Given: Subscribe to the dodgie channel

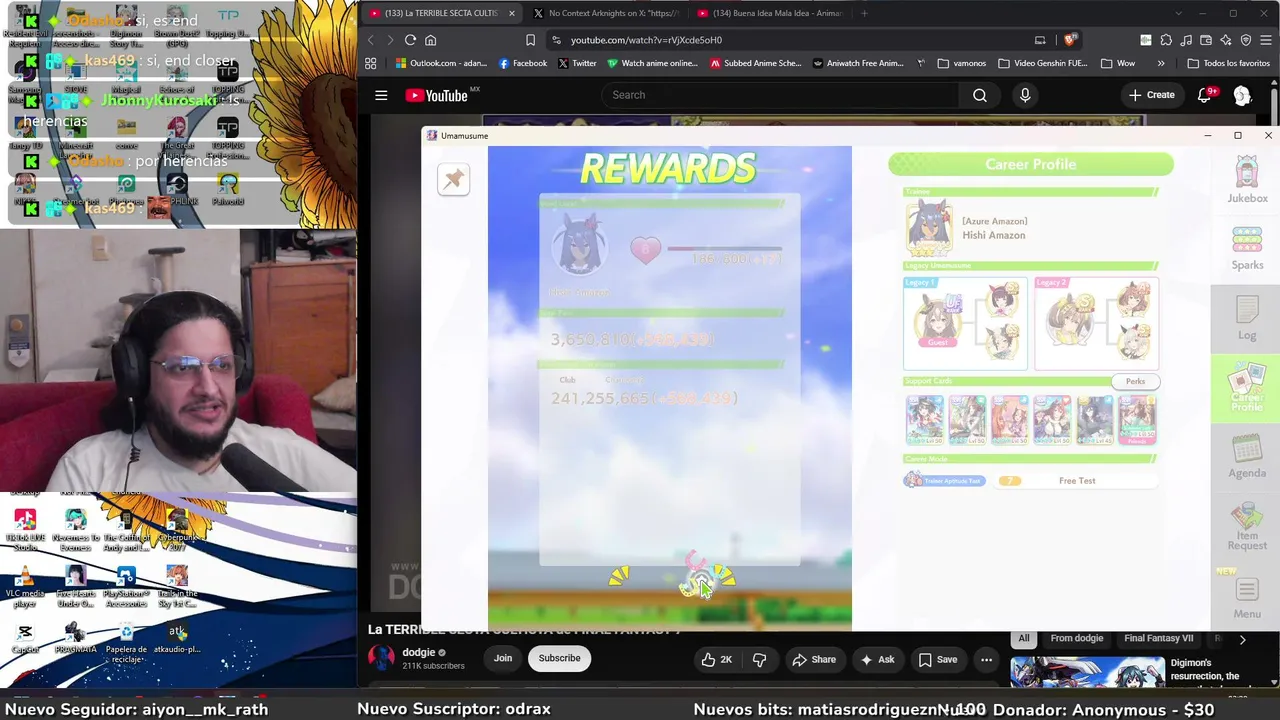Looking at the screenshot, I should pos(559,658).
